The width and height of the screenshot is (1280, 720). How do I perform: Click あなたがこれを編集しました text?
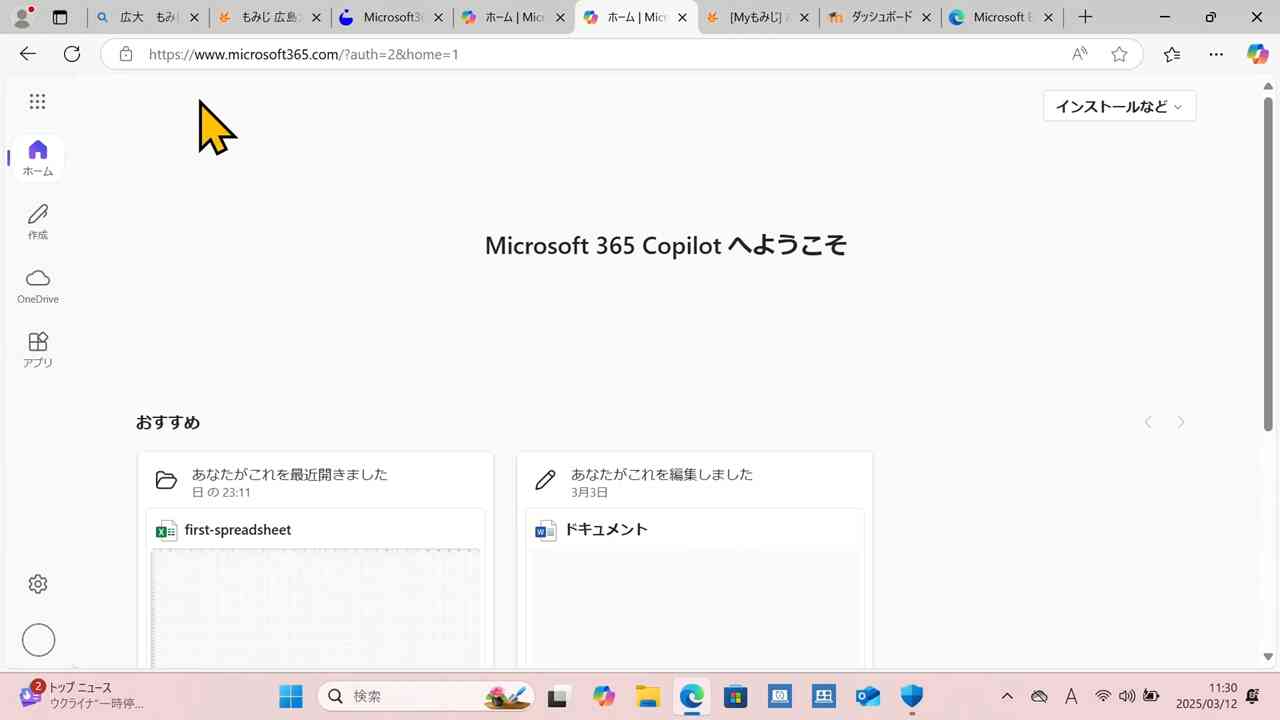(662, 474)
